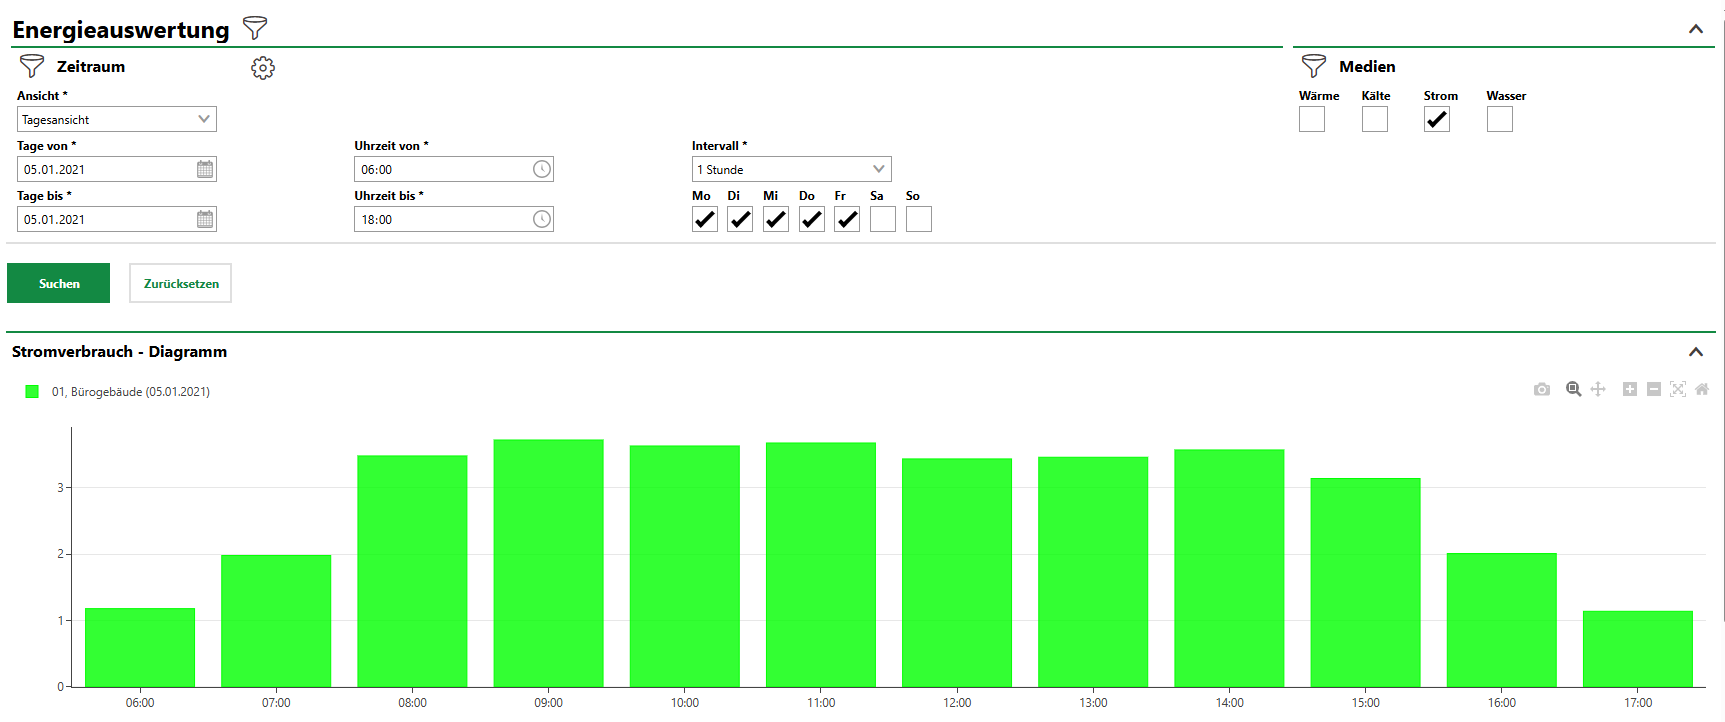
Task: Autoscale the chart axes
Action: [x=1678, y=389]
